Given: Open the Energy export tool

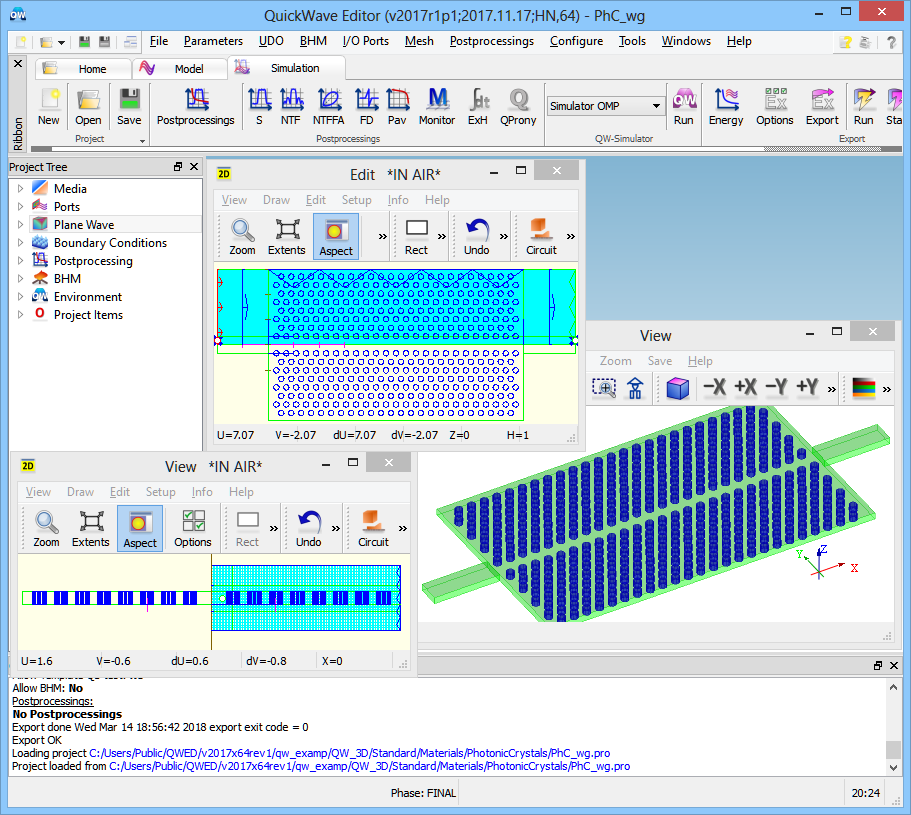Looking at the screenshot, I should 726,106.
